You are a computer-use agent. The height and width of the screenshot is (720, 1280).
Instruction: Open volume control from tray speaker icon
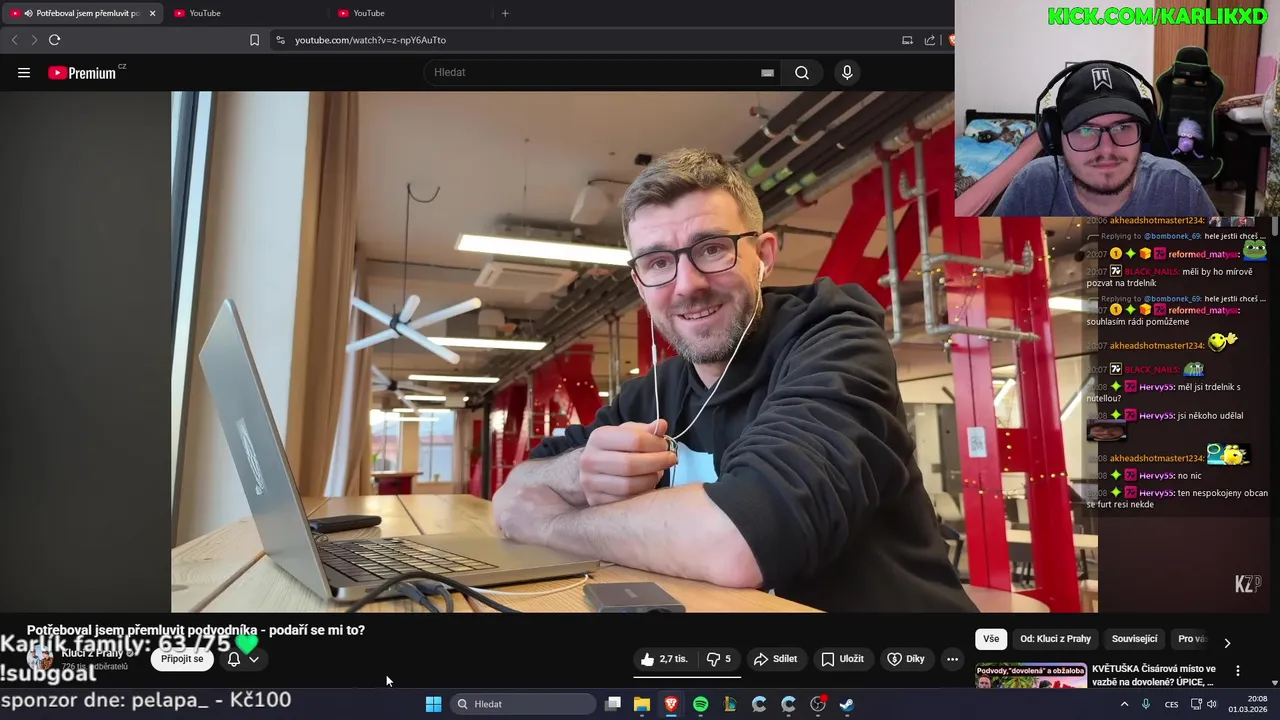click(x=1212, y=704)
